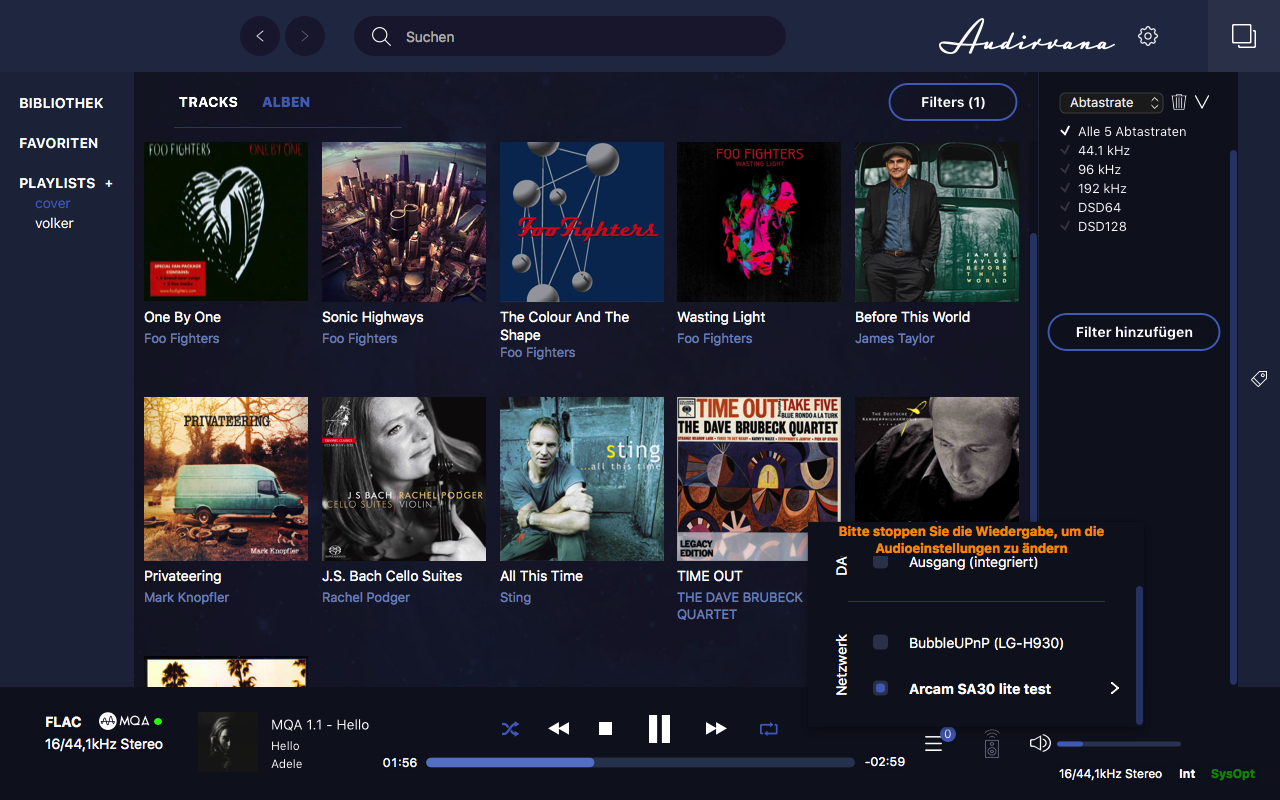Click the Filter hinzufügen button
Screen dimensions: 1280x800
[x=1134, y=332]
